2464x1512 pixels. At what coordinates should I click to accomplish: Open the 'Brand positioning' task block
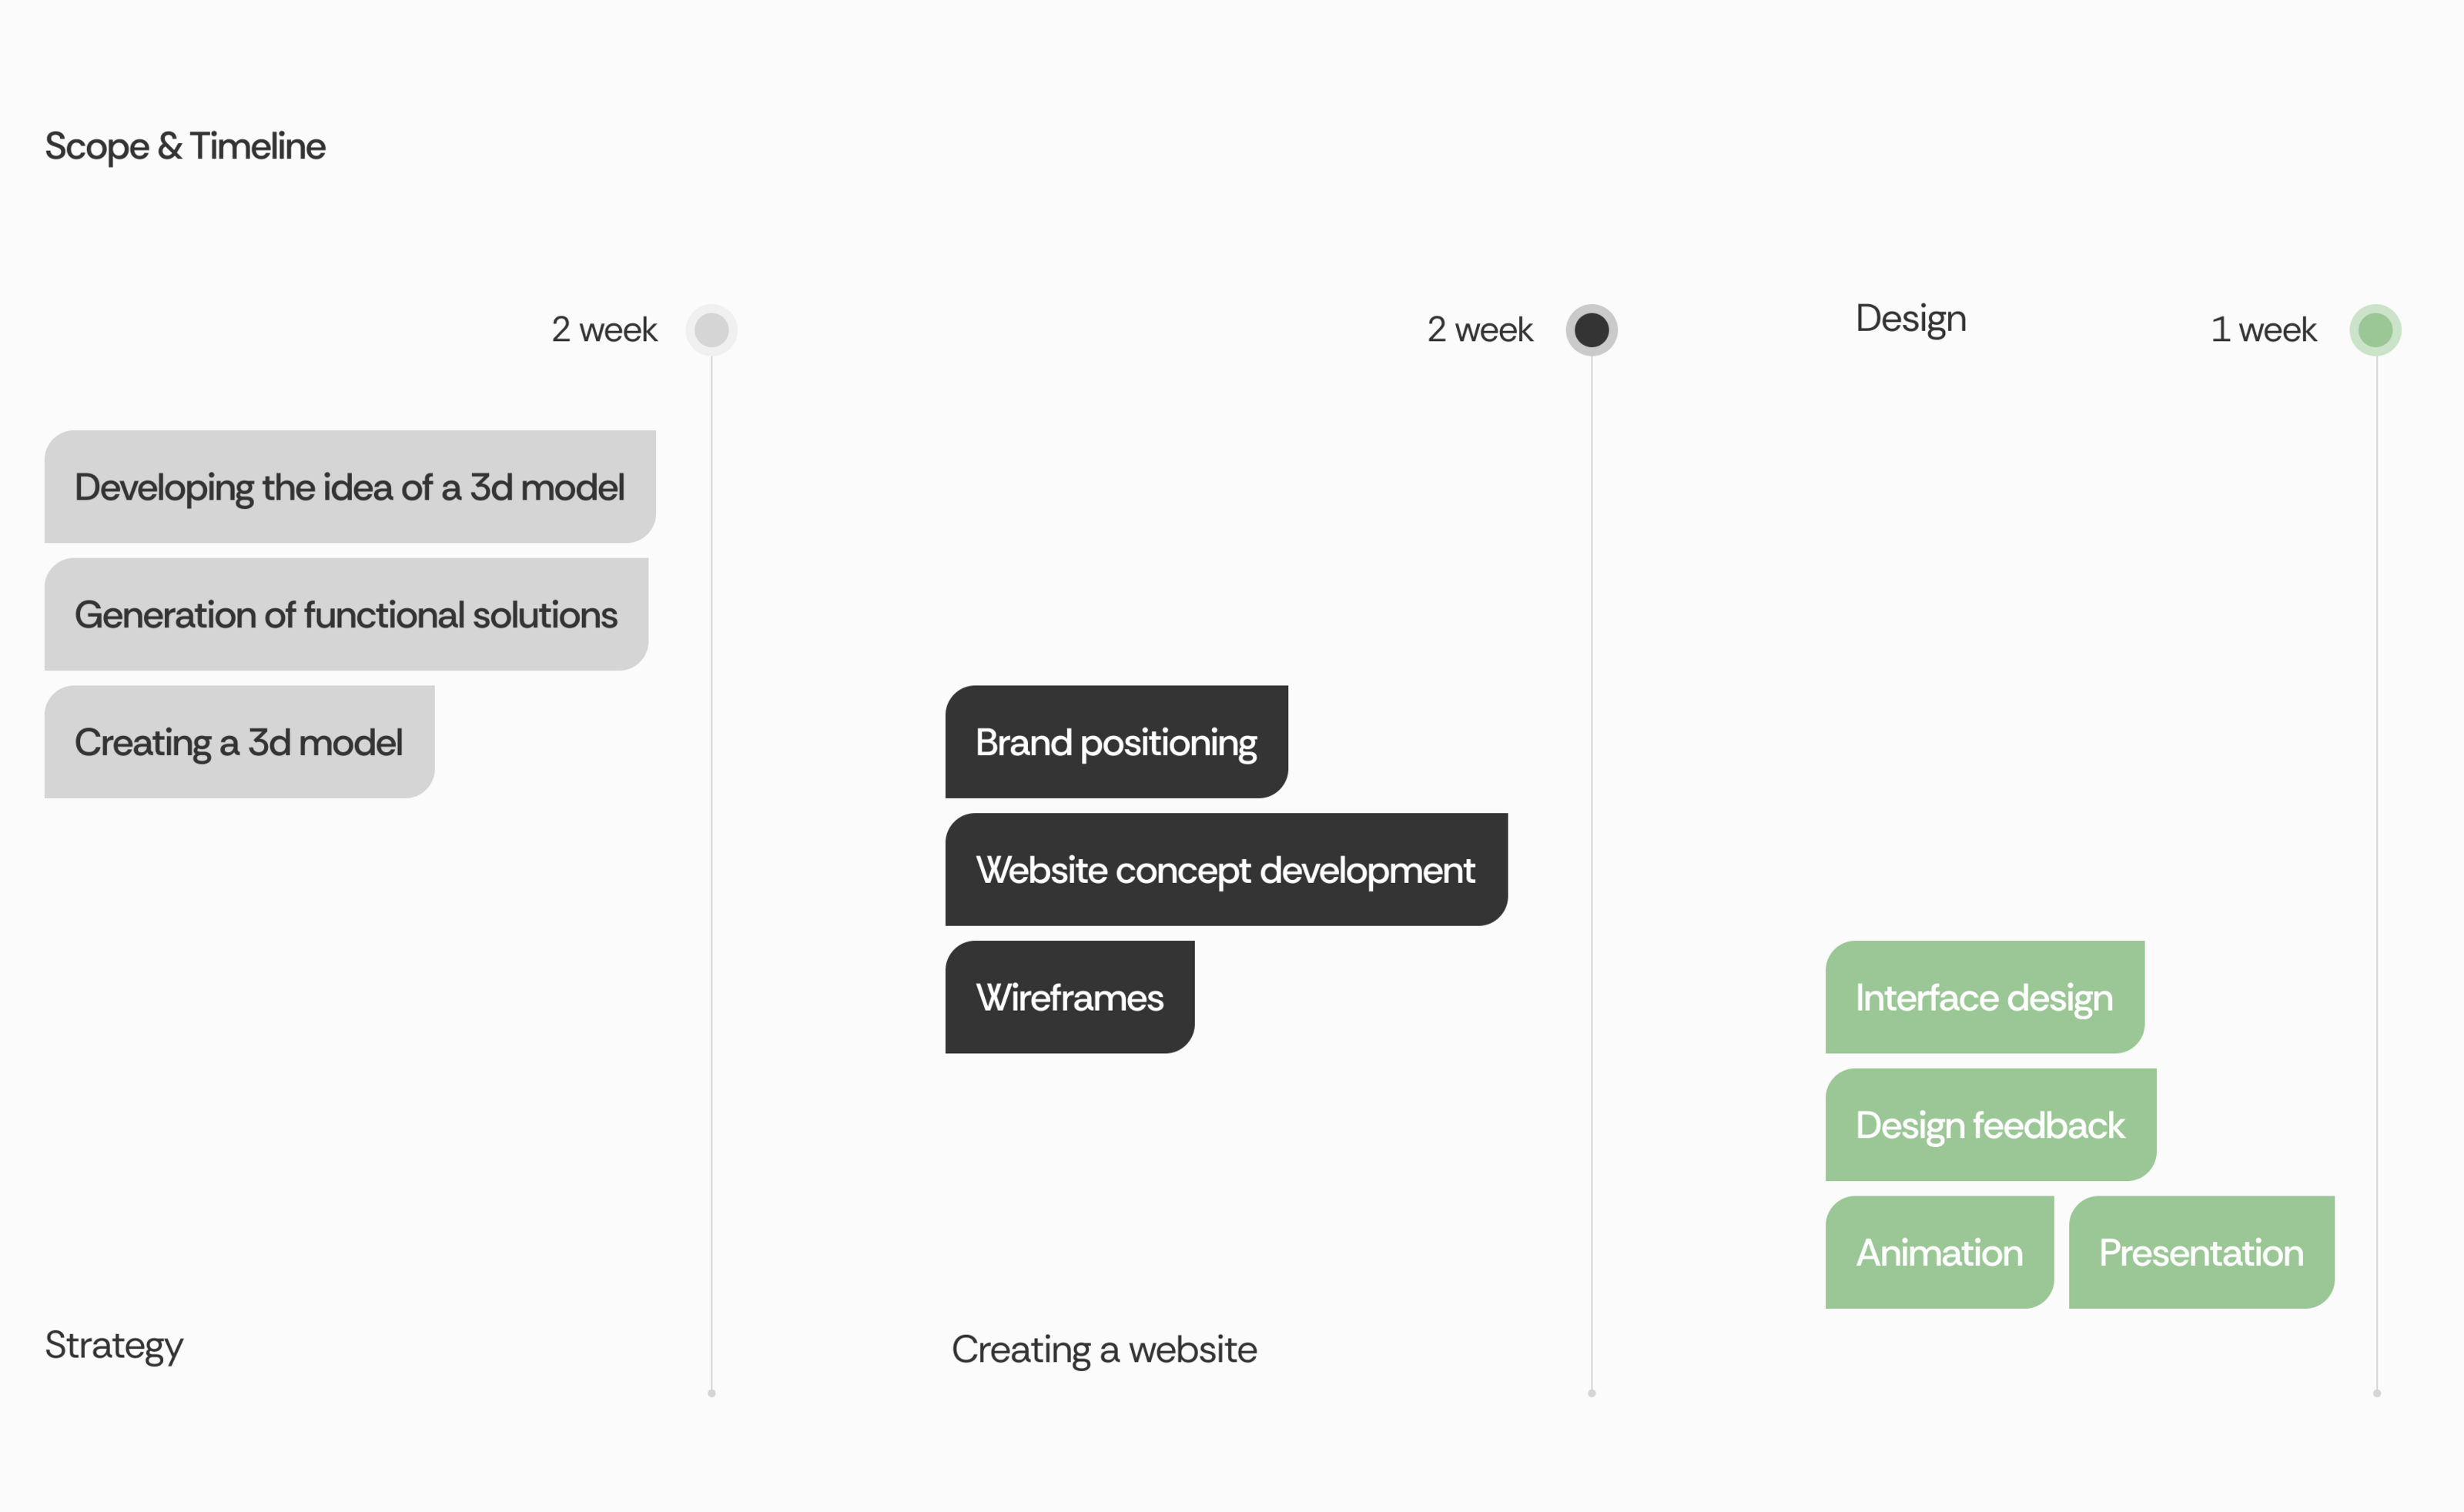(1116, 742)
